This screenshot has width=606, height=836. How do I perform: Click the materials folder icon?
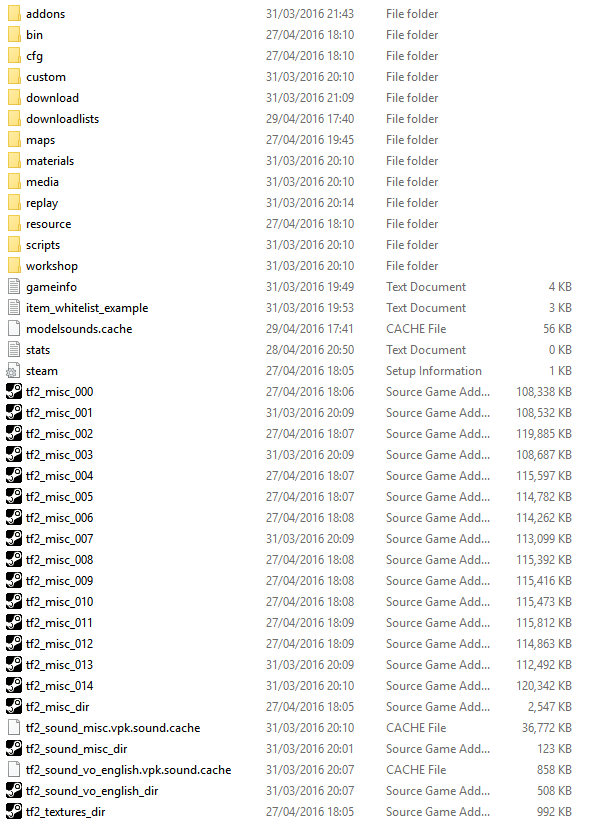[14, 161]
